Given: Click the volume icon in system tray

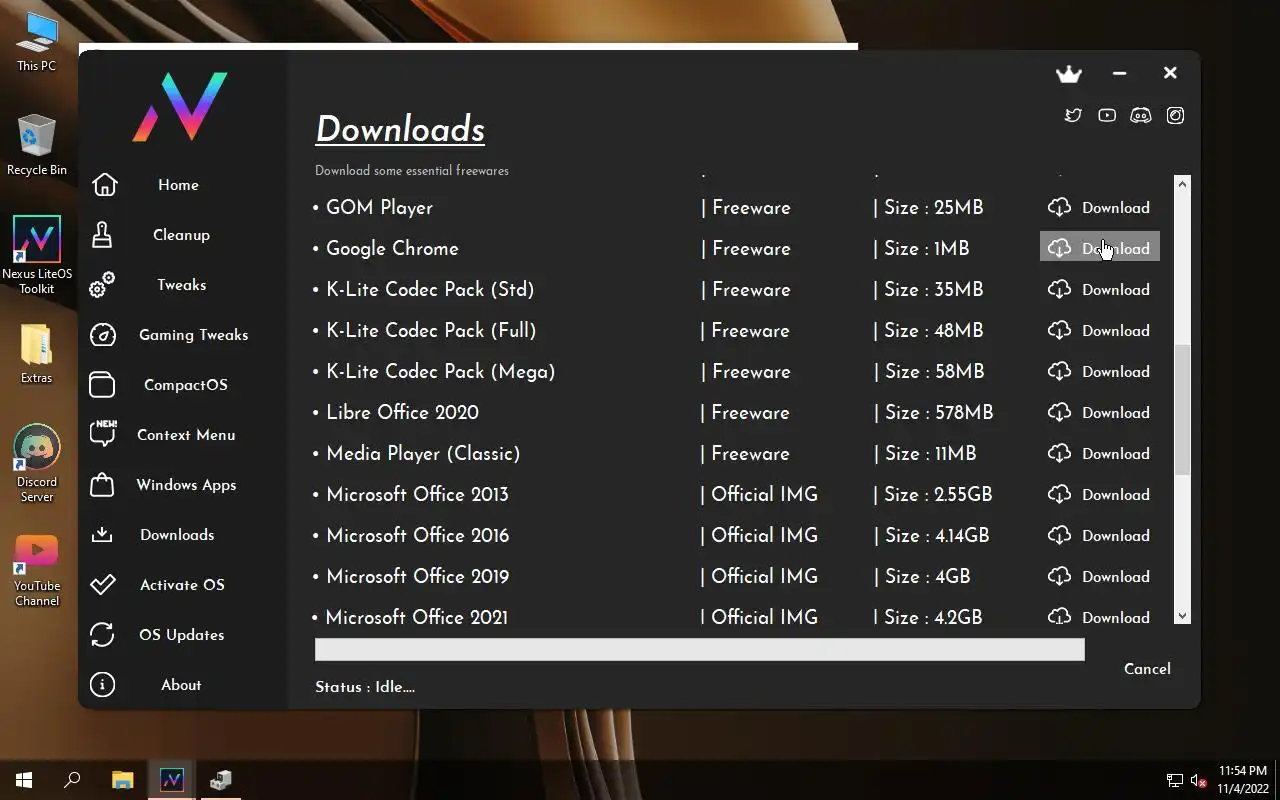Looking at the screenshot, I should tap(1198, 780).
